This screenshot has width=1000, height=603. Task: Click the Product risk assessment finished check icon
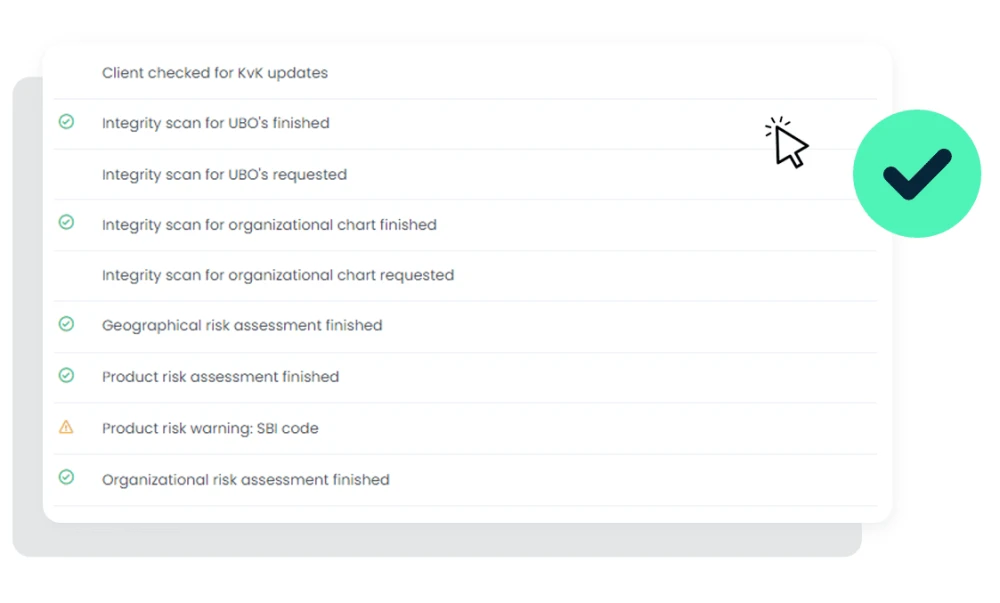(66, 375)
